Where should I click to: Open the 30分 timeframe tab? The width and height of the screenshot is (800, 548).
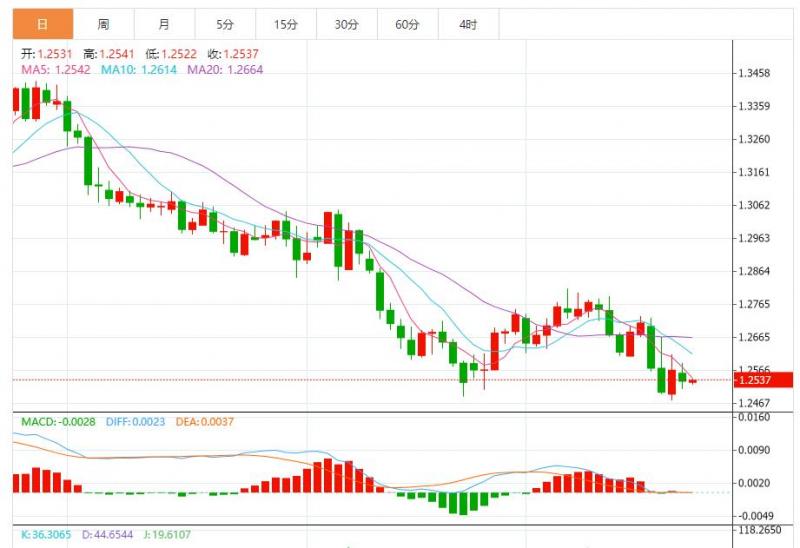pos(347,24)
